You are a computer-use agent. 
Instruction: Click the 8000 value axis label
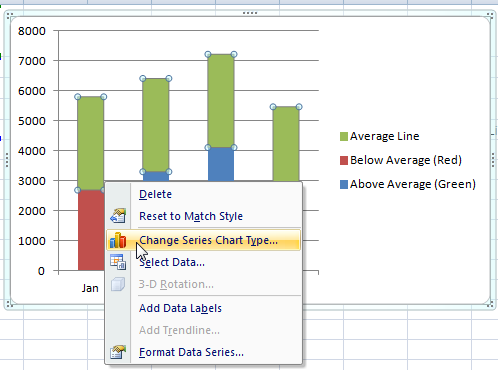32,31
